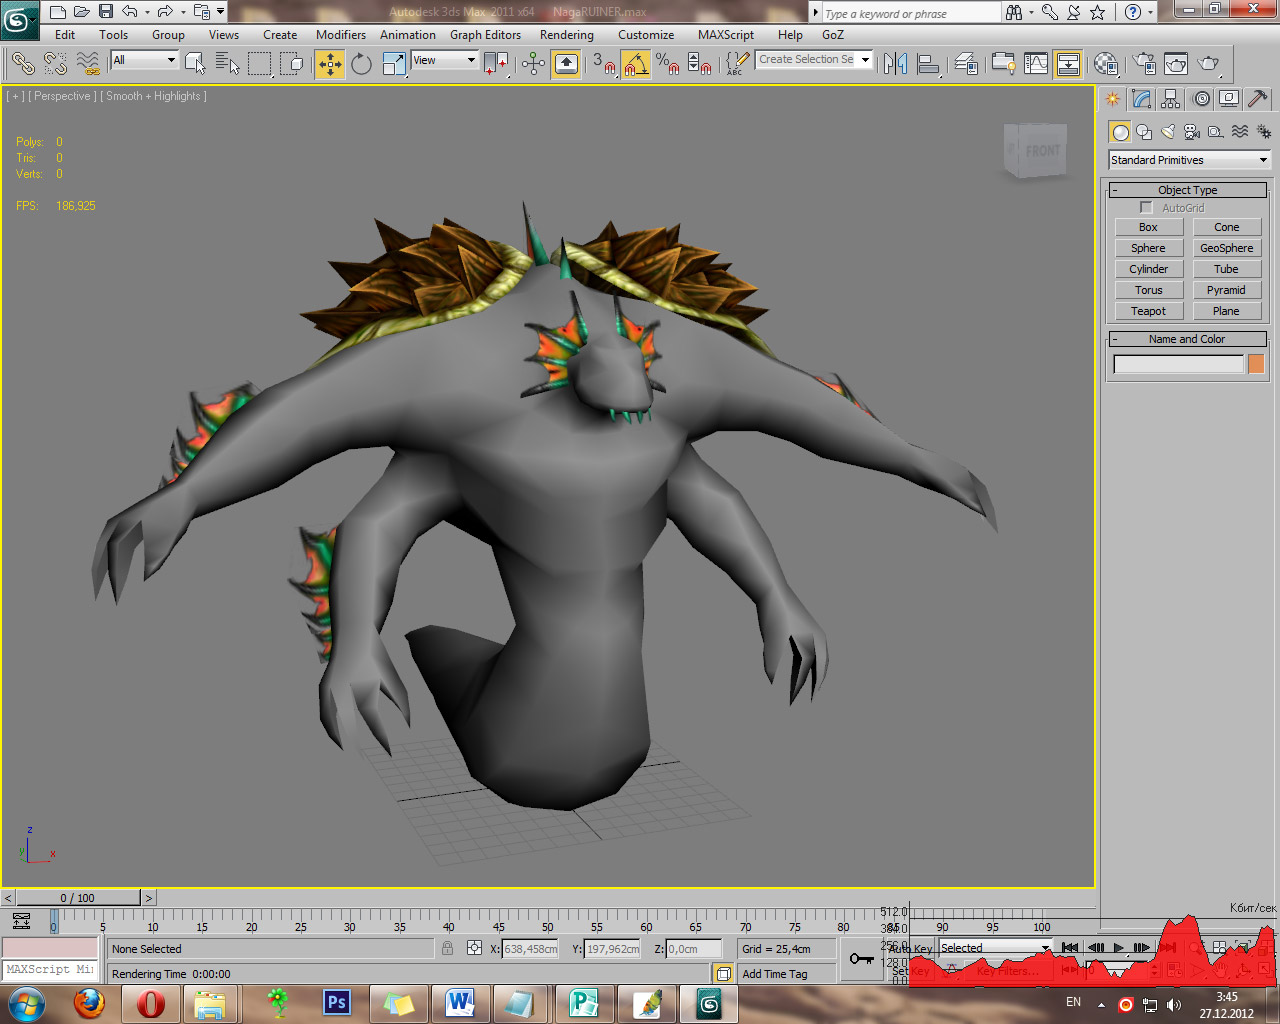The height and width of the screenshot is (1024, 1280).
Task: Click the Select and Link chain icon
Action: point(22,64)
